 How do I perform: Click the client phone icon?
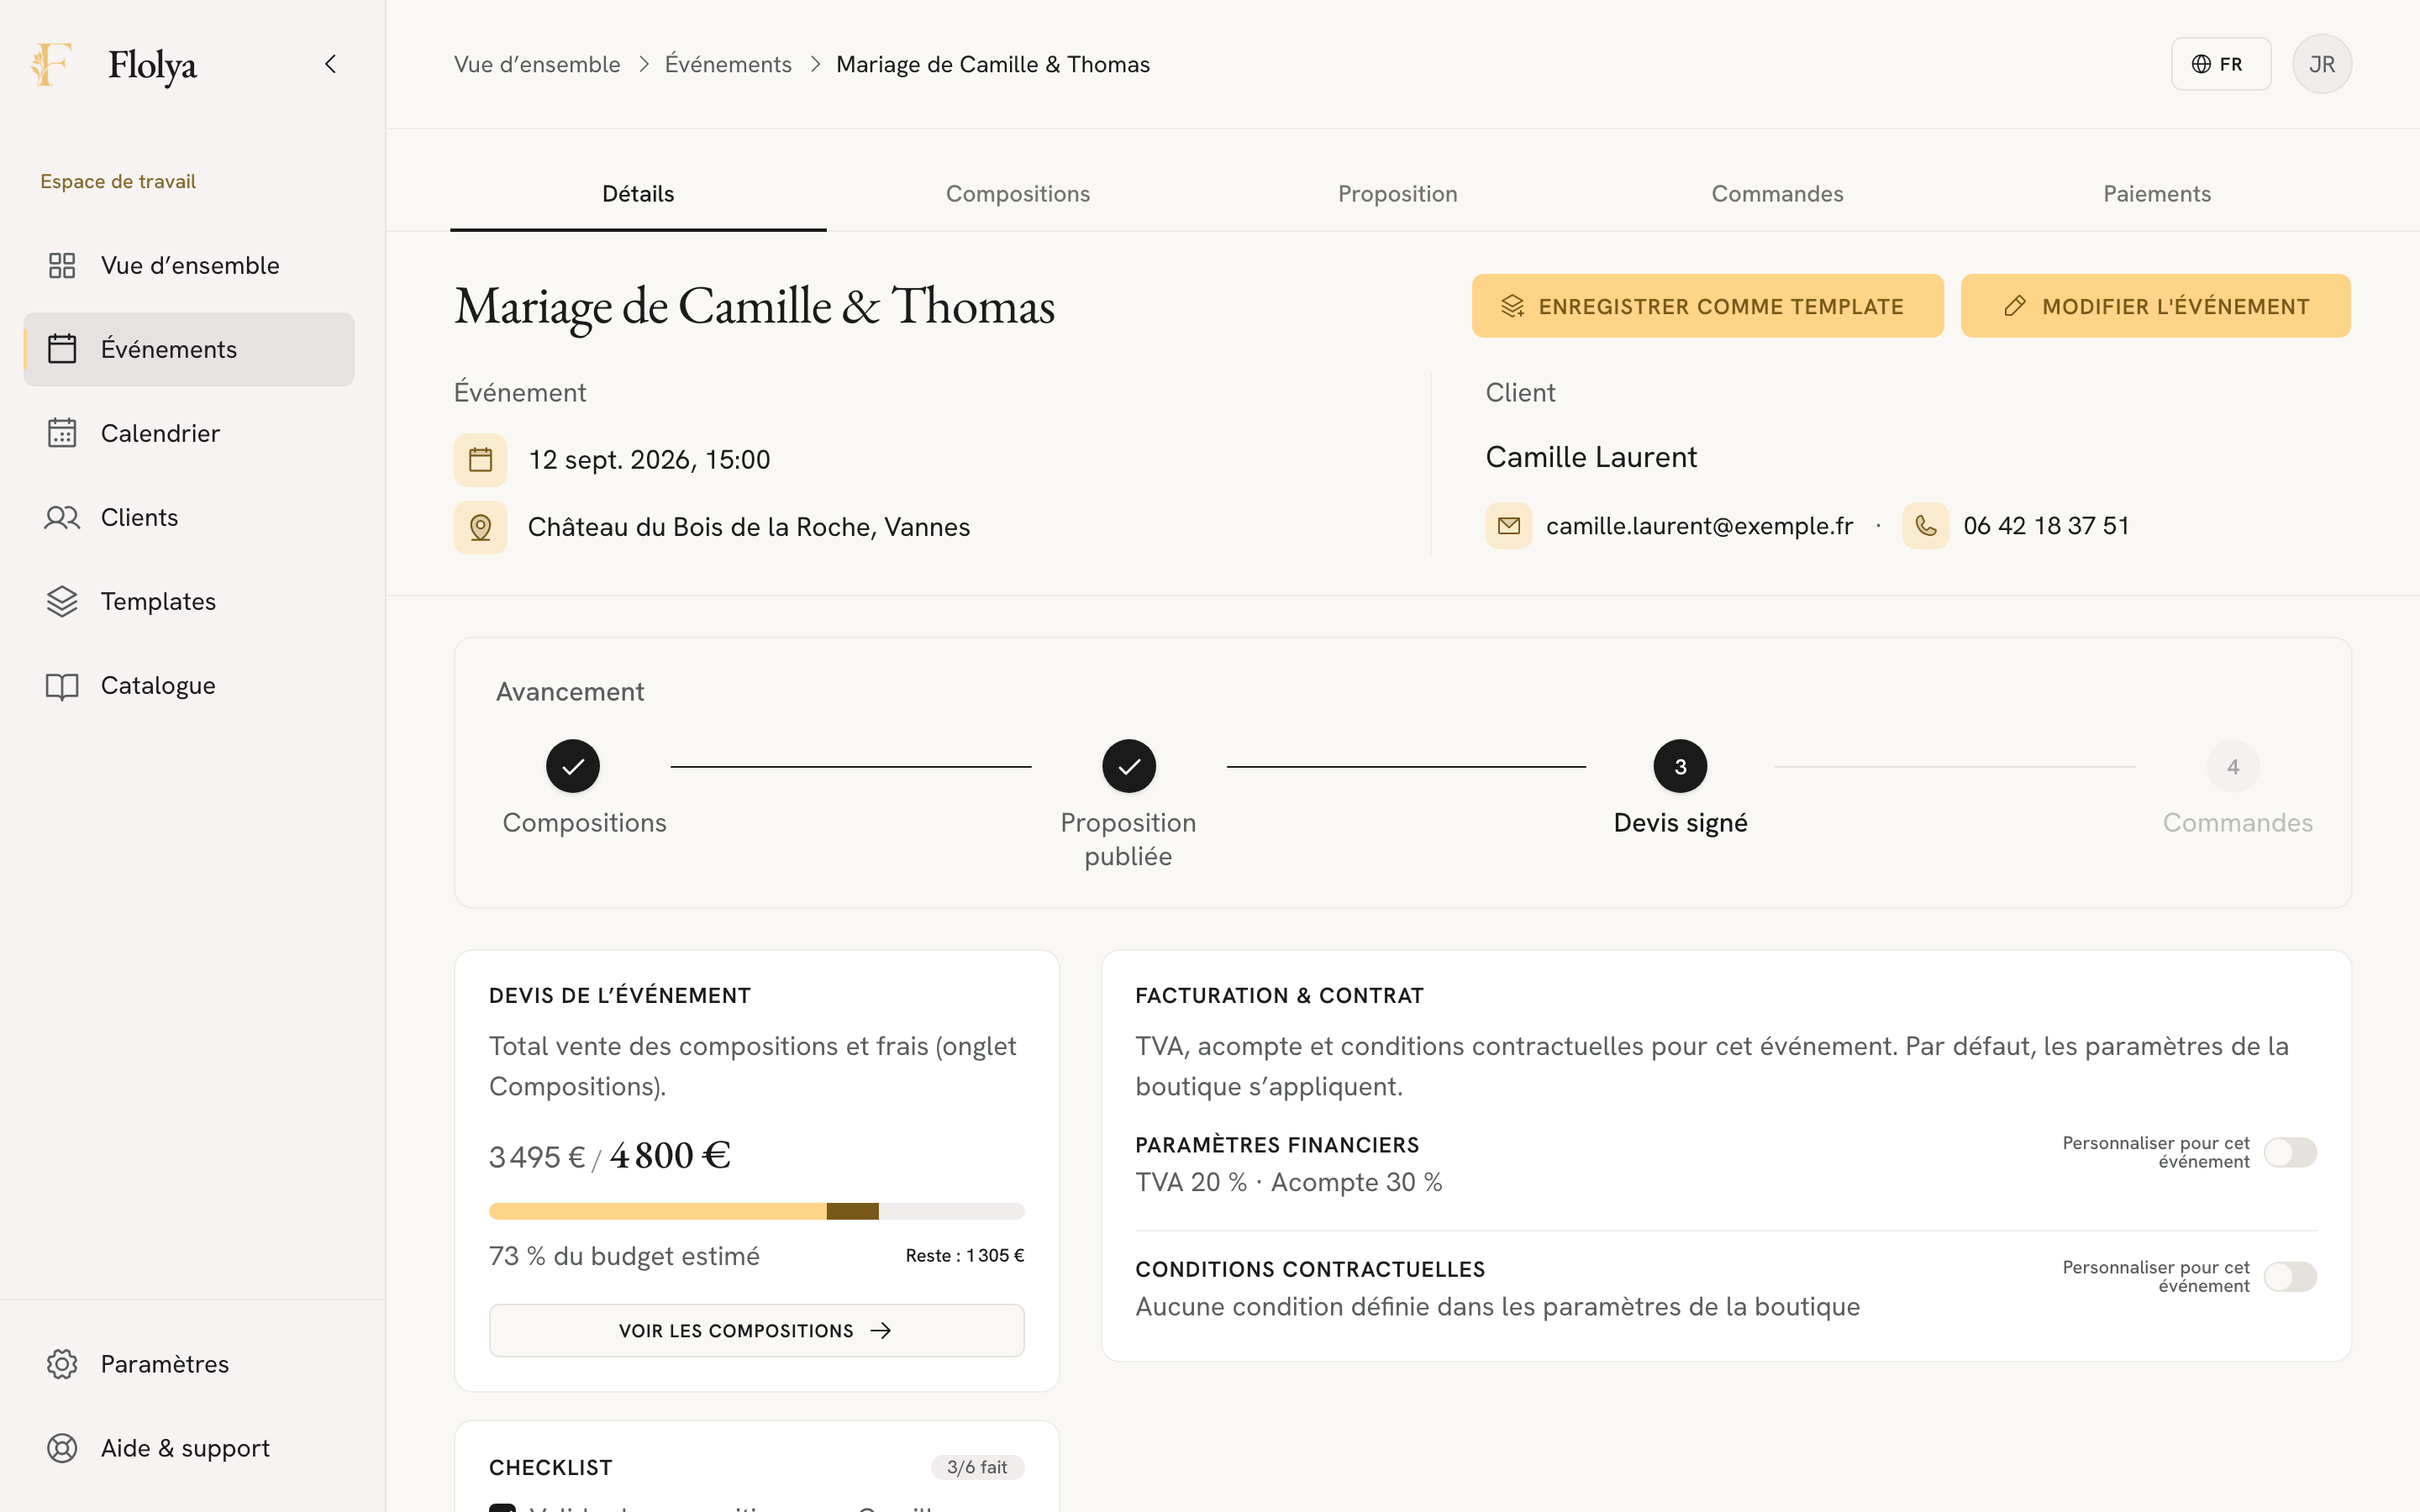1925,526
